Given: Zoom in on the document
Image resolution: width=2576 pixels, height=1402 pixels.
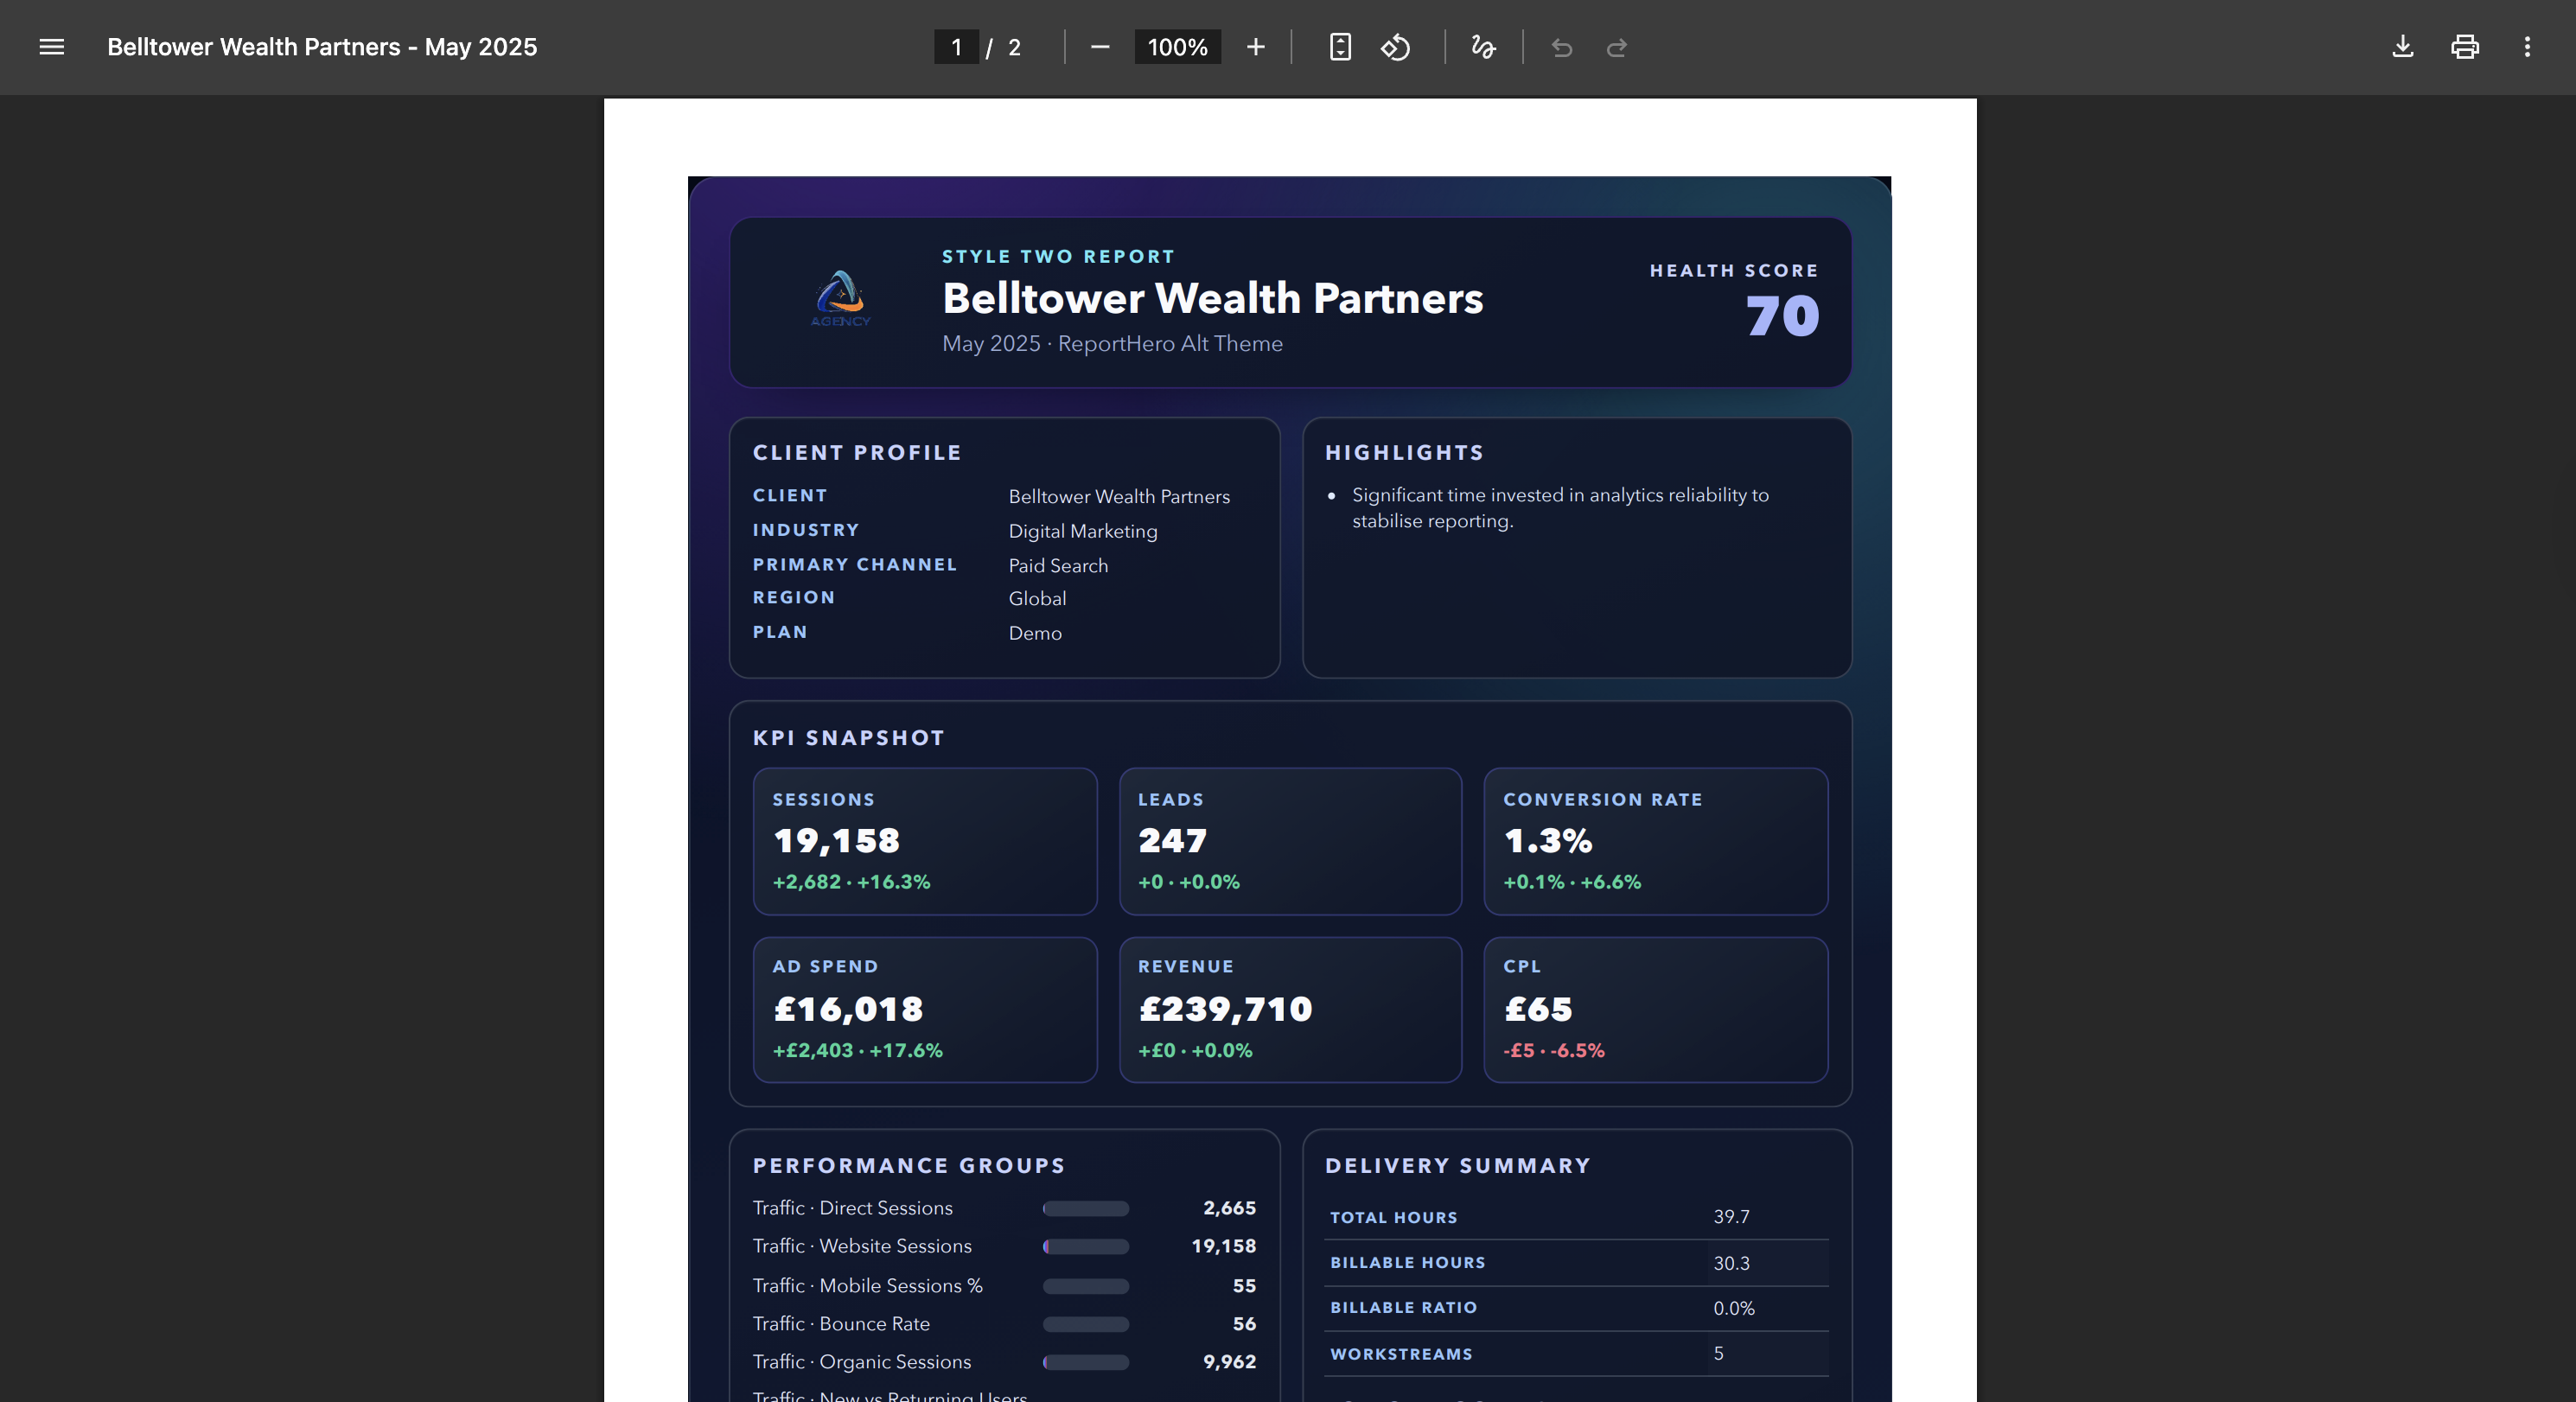Looking at the screenshot, I should click(1255, 47).
